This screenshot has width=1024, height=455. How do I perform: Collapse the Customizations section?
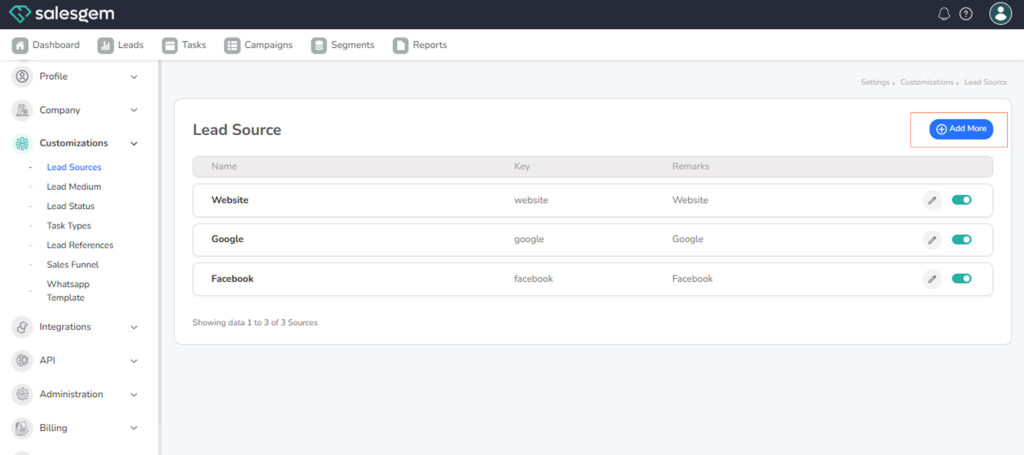click(134, 144)
